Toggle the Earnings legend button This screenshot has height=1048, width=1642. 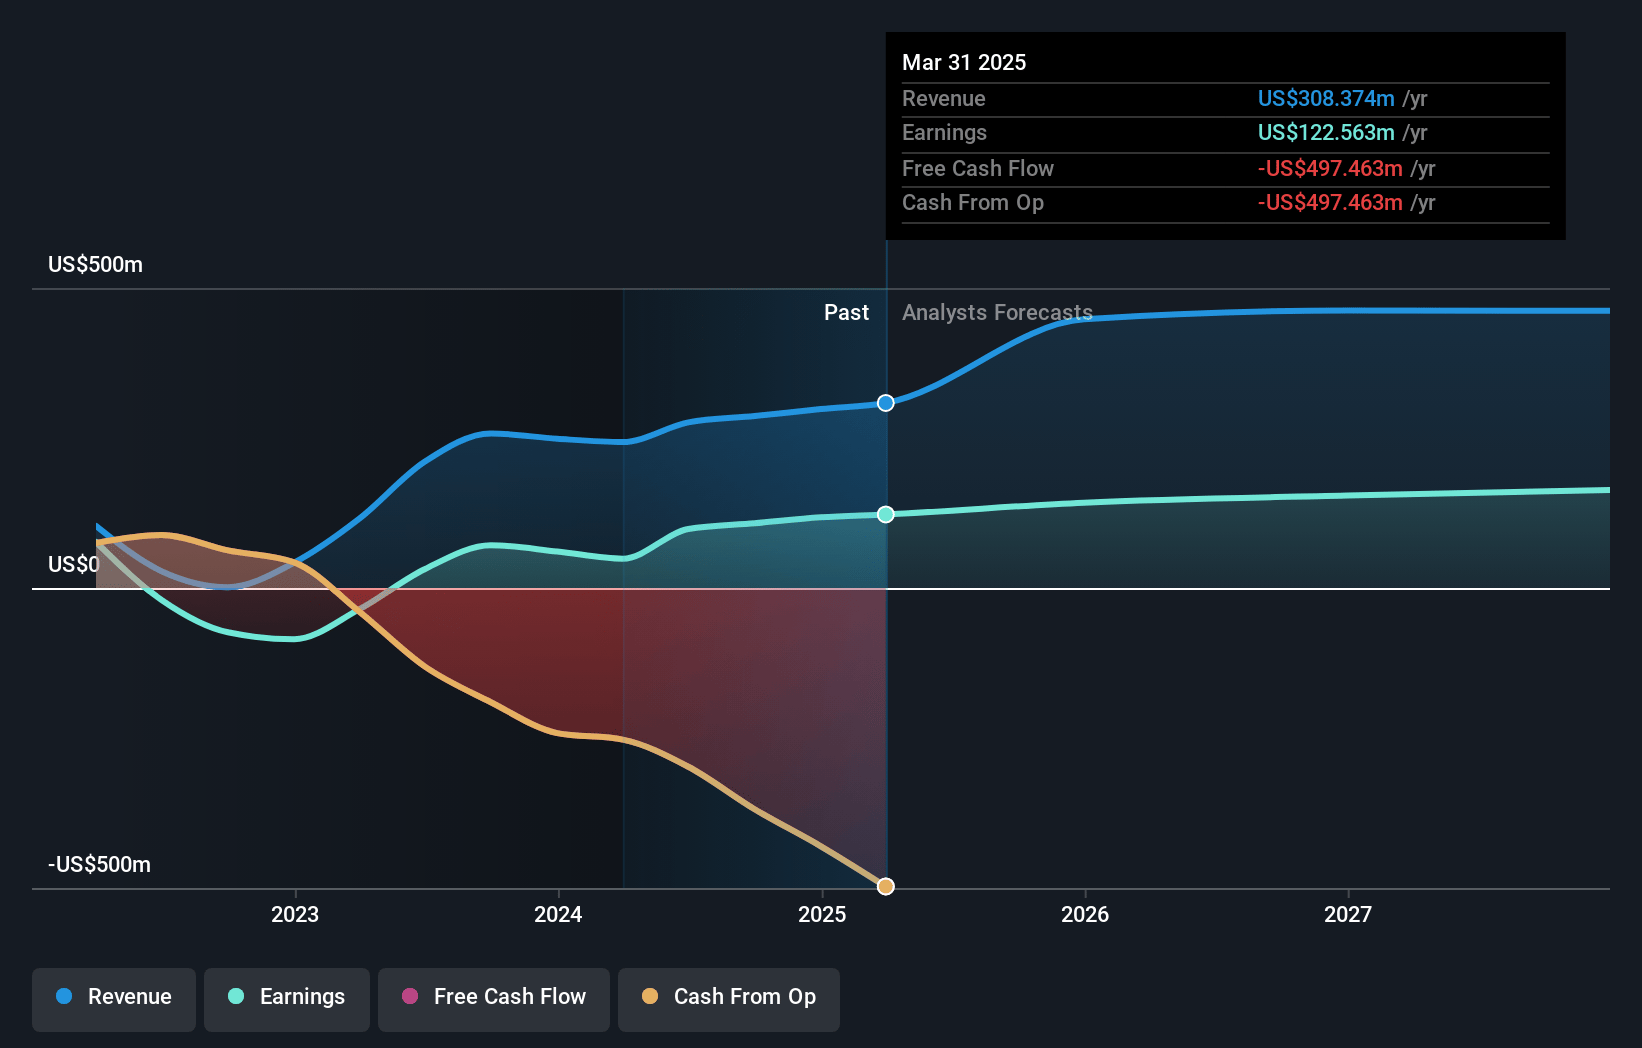click(287, 999)
